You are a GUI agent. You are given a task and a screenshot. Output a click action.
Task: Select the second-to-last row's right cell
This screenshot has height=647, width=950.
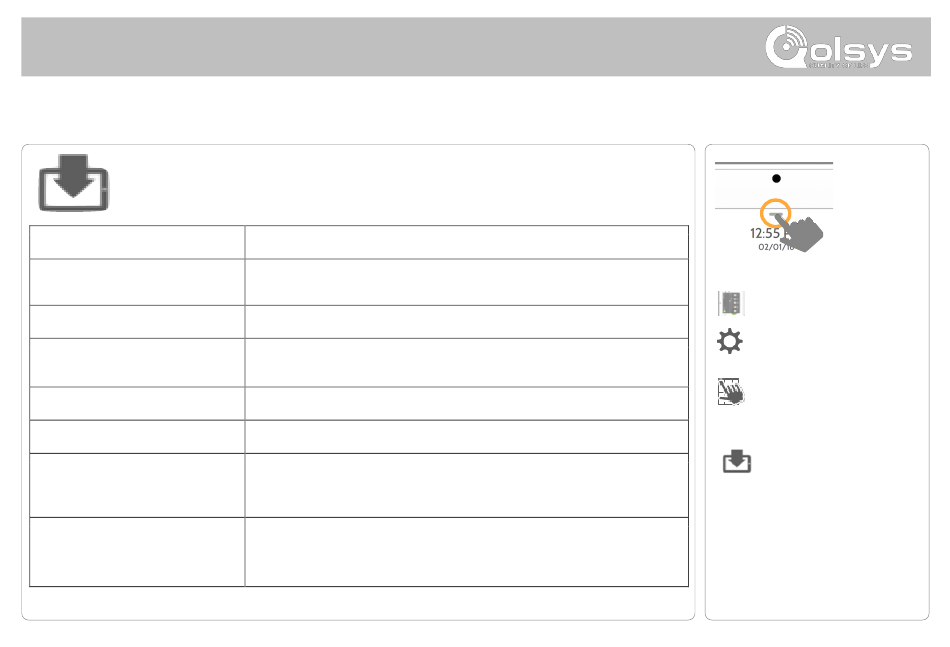(467, 485)
